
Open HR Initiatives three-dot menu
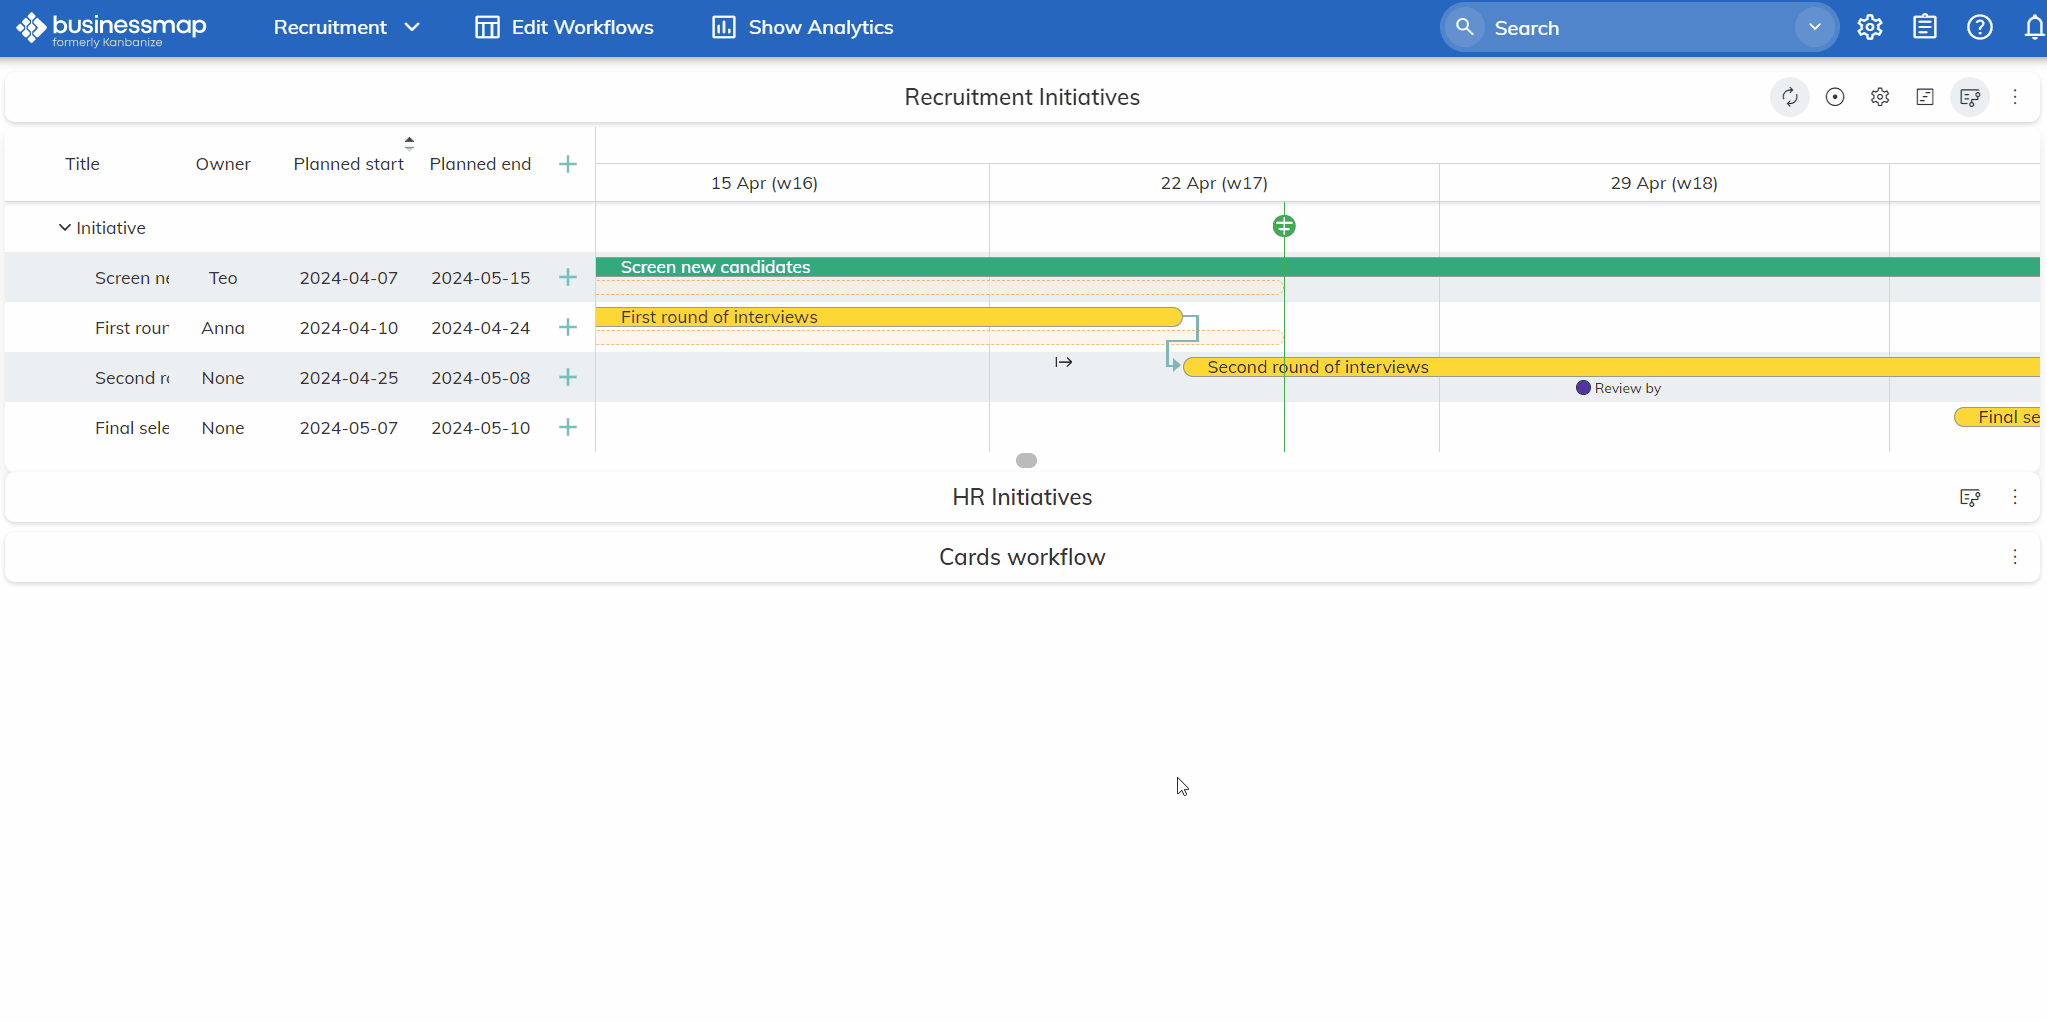click(2015, 497)
